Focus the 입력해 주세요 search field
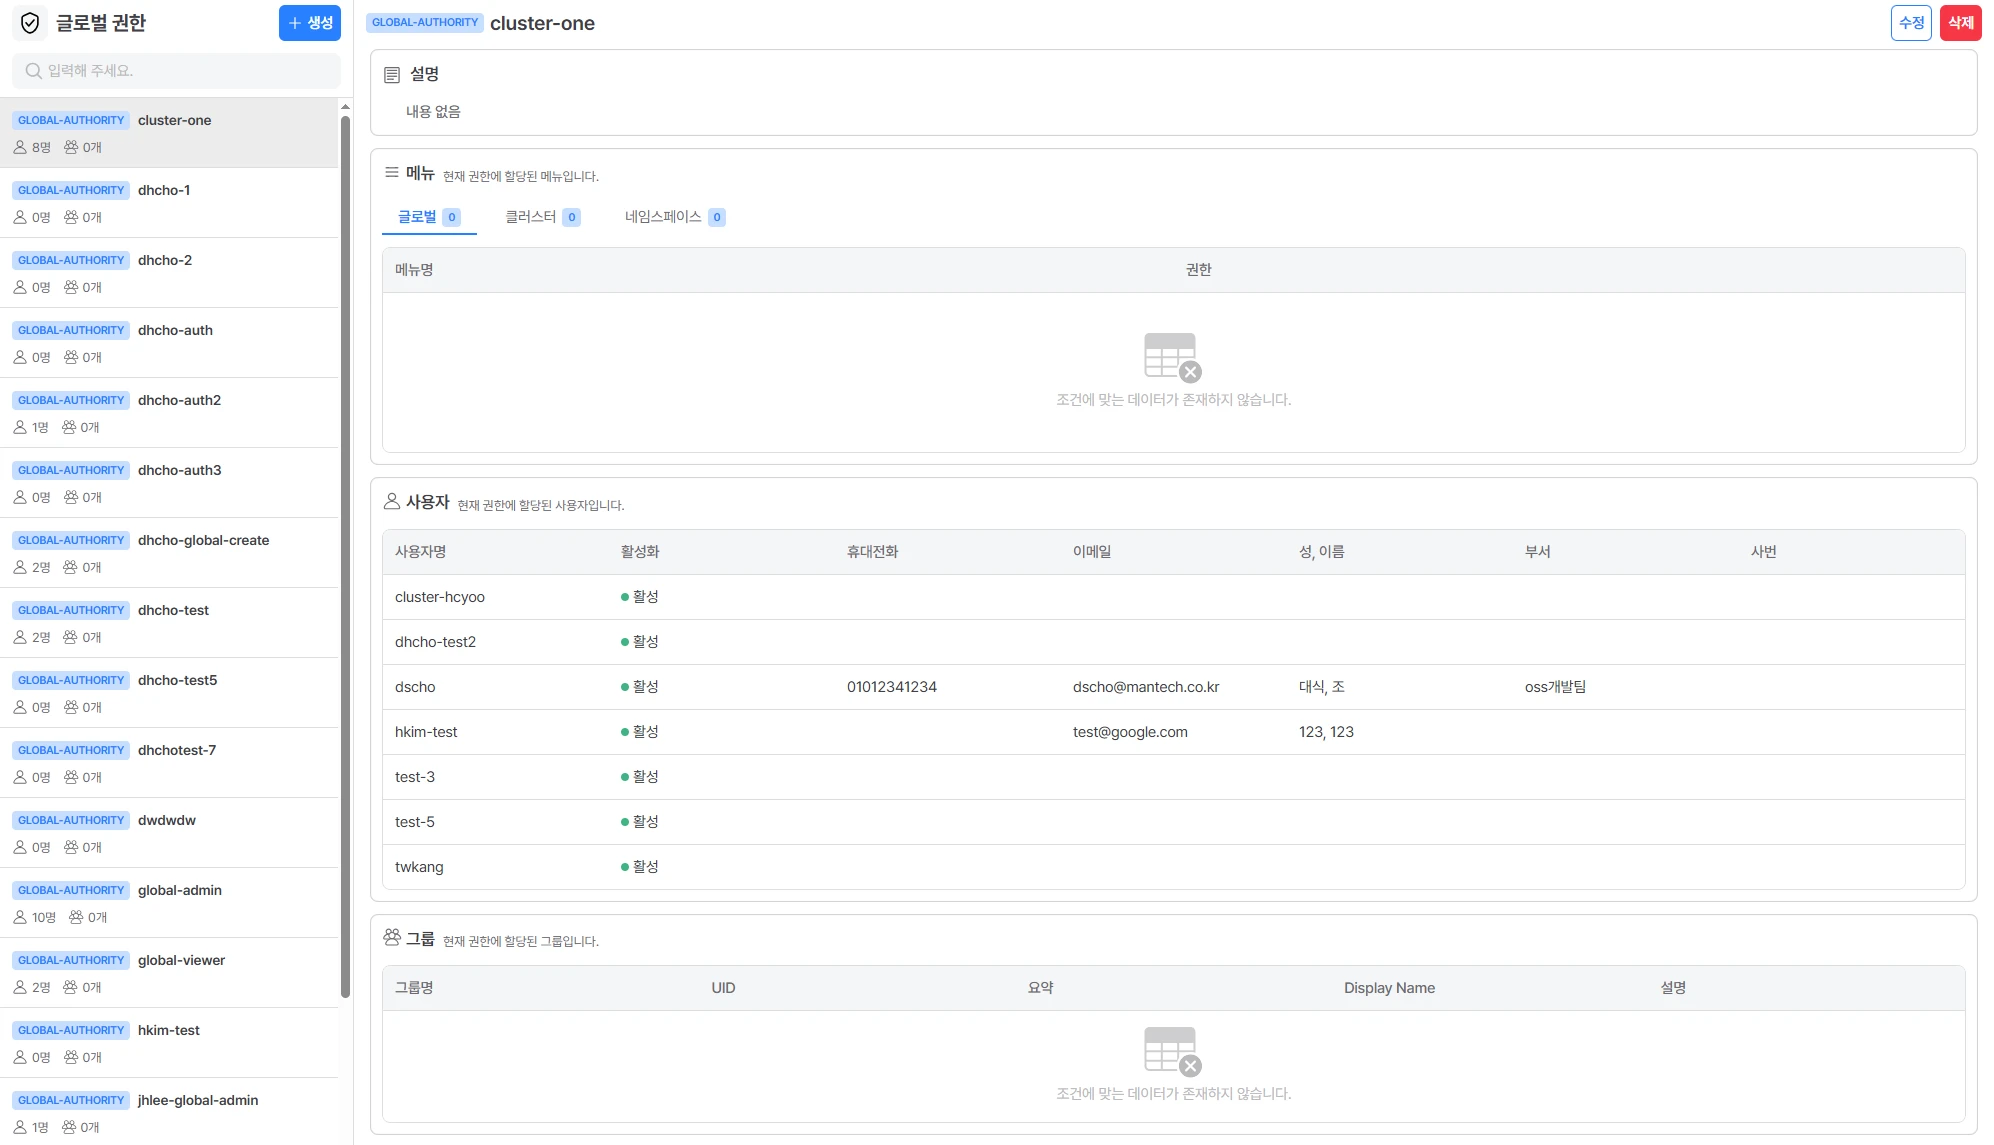 tap(176, 71)
